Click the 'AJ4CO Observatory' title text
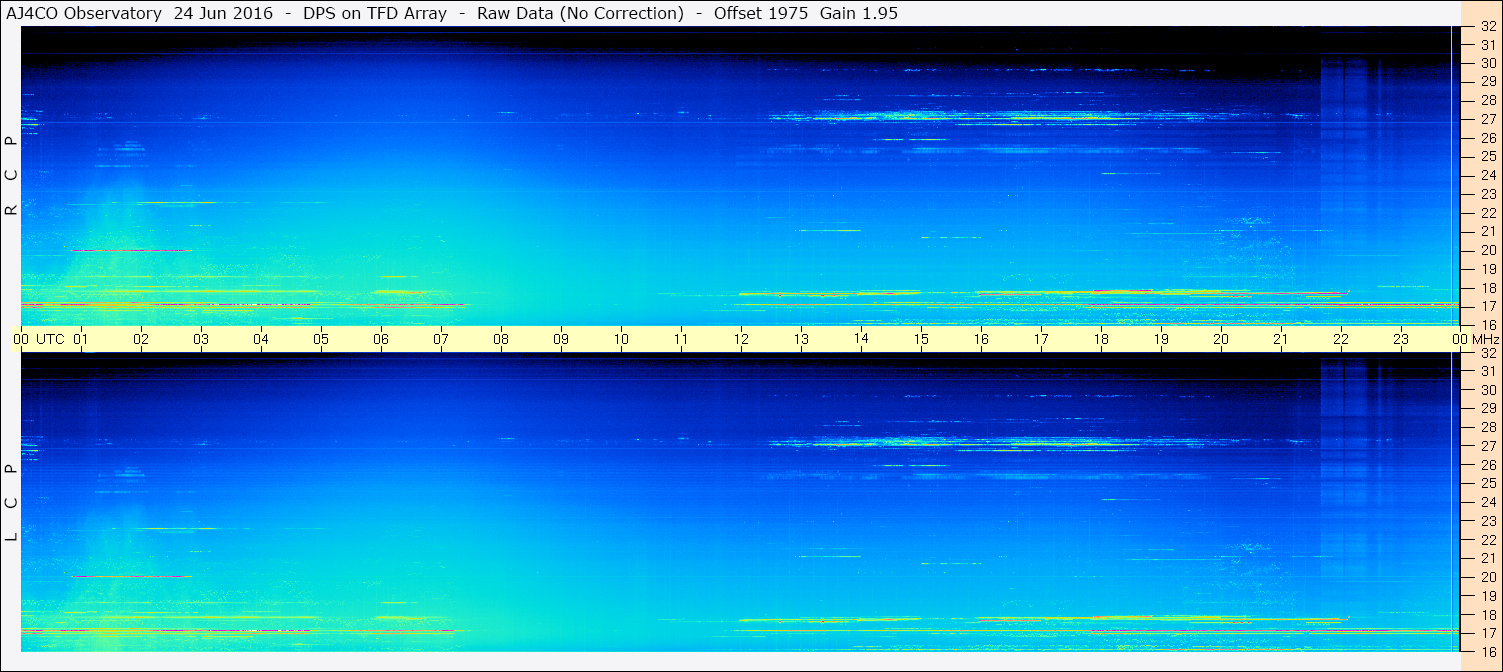 pos(84,13)
